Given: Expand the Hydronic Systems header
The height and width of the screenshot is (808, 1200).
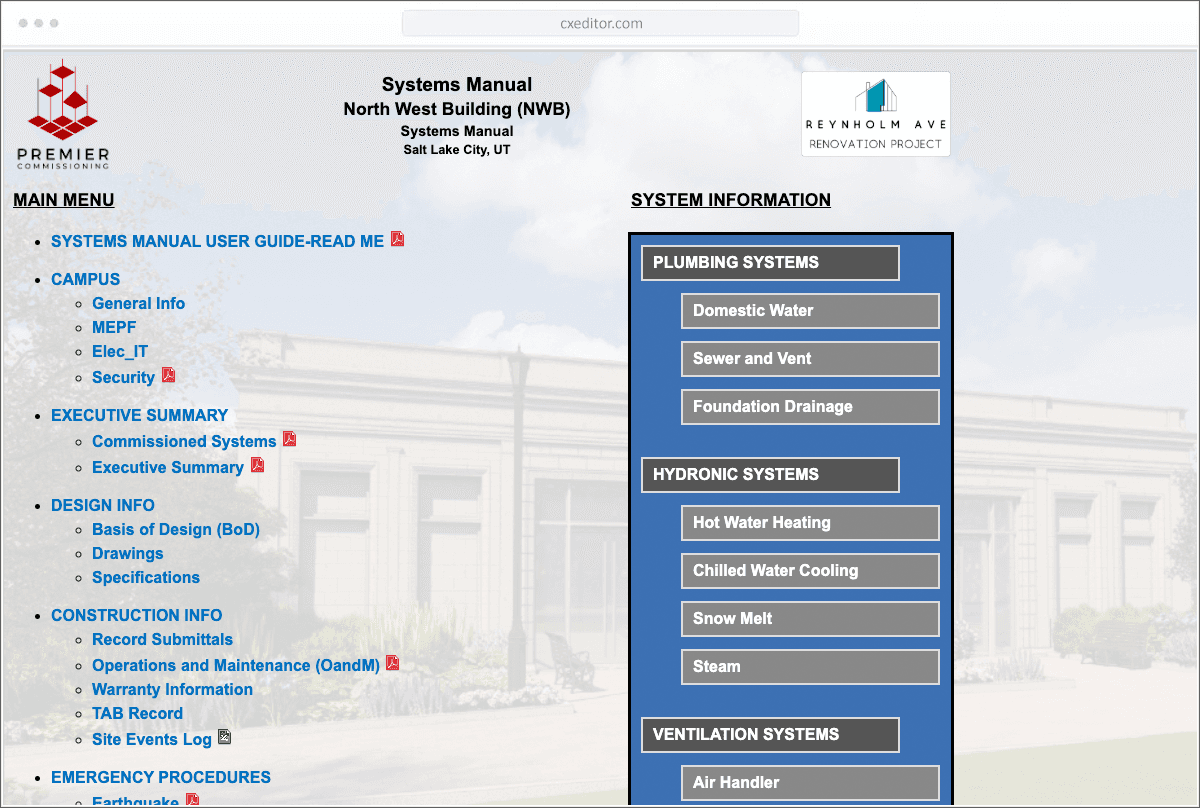Looking at the screenshot, I should pos(770,475).
